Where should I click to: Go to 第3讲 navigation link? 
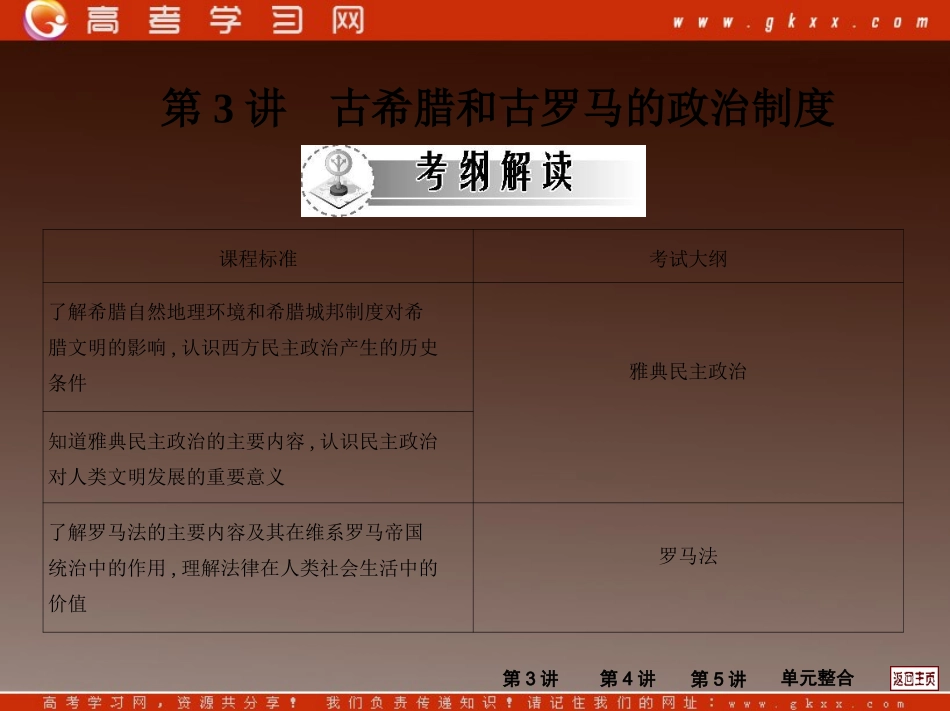[x=530, y=678]
